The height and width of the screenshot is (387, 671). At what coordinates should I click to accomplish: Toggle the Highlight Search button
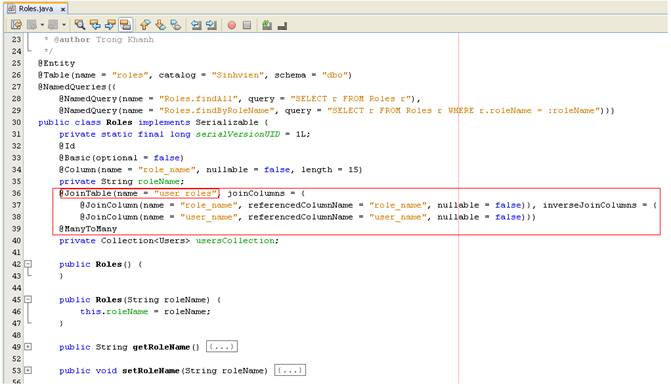coord(125,25)
